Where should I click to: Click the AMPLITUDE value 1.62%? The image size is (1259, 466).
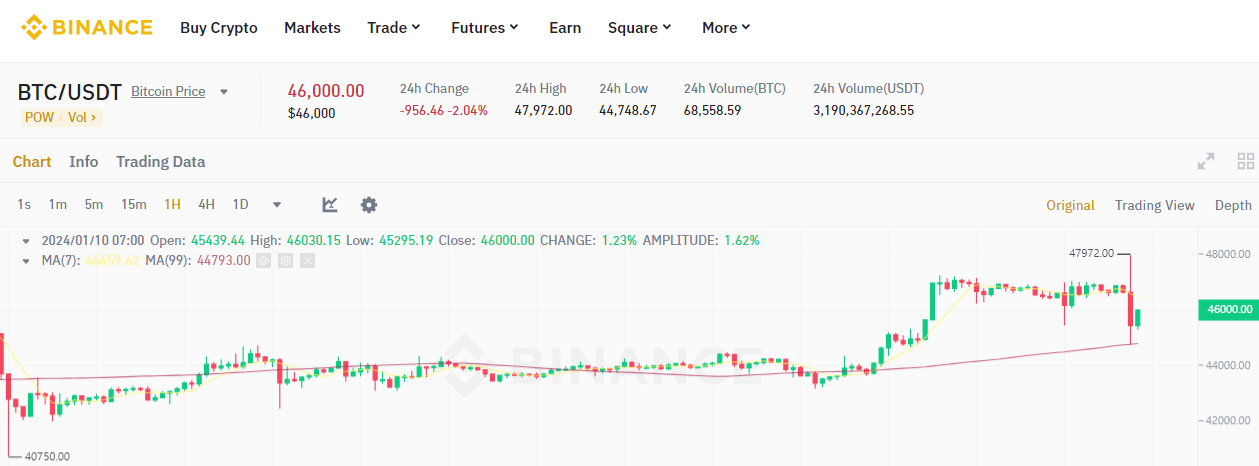pyautogui.click(x=740, y=241)
